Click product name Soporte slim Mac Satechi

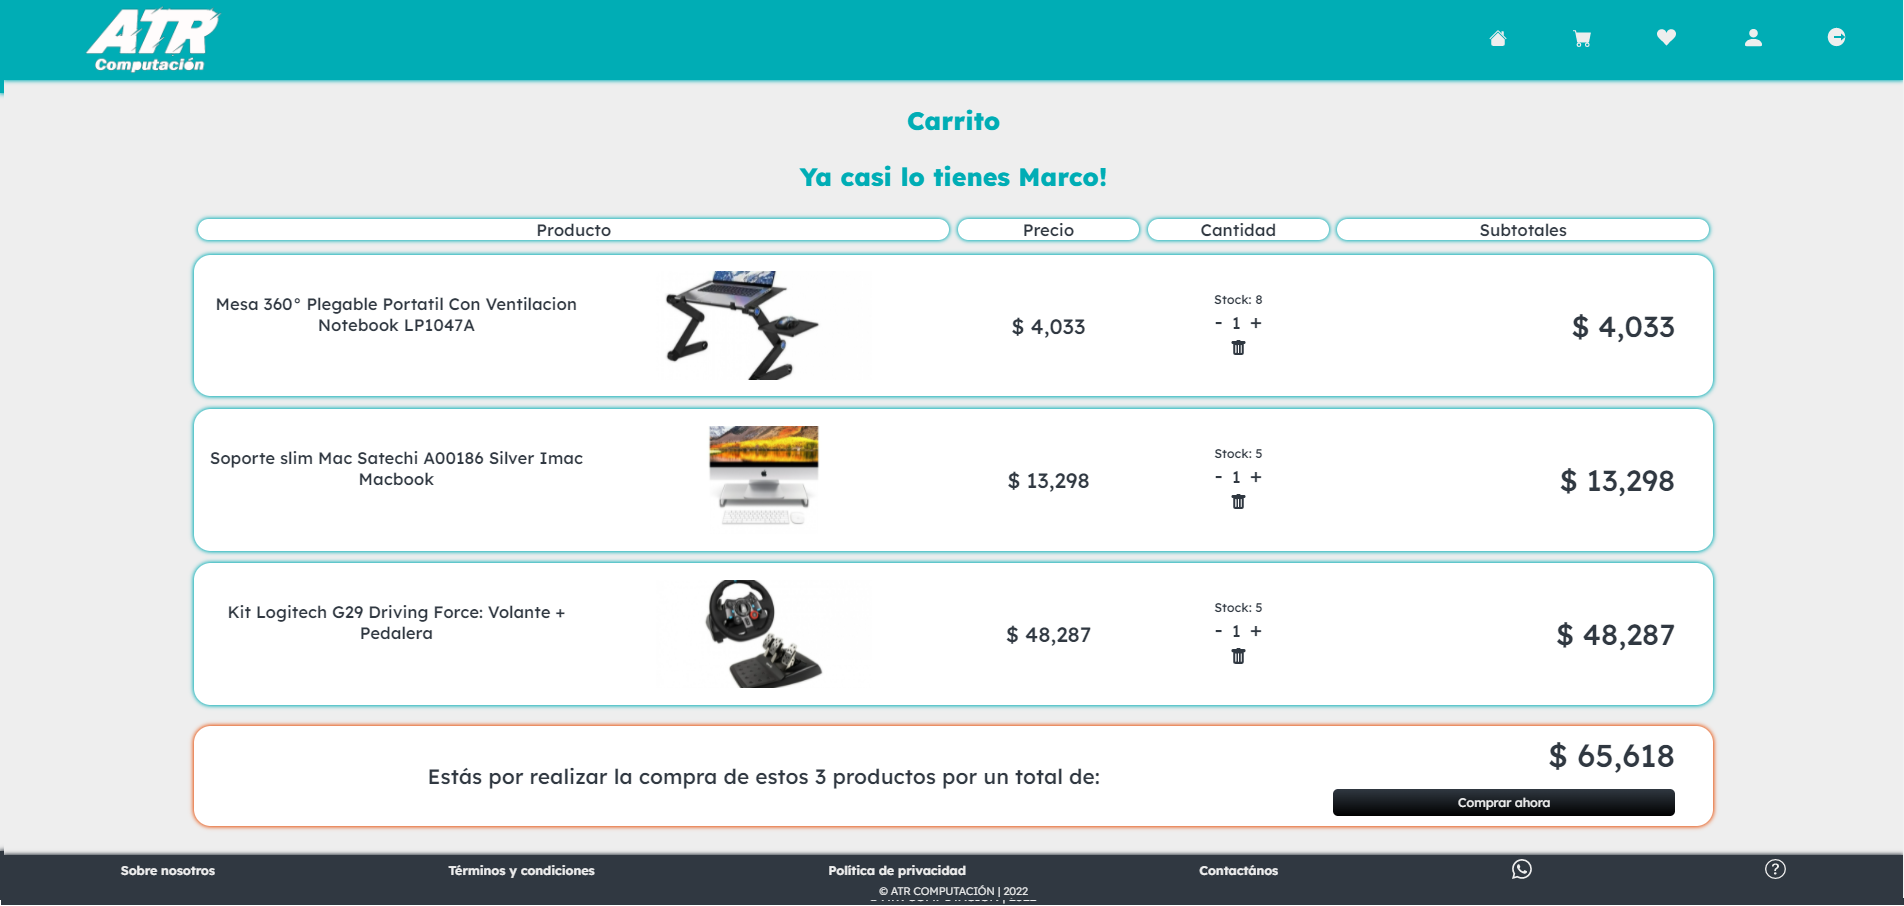pyautogui.click(x=396, y=469)
